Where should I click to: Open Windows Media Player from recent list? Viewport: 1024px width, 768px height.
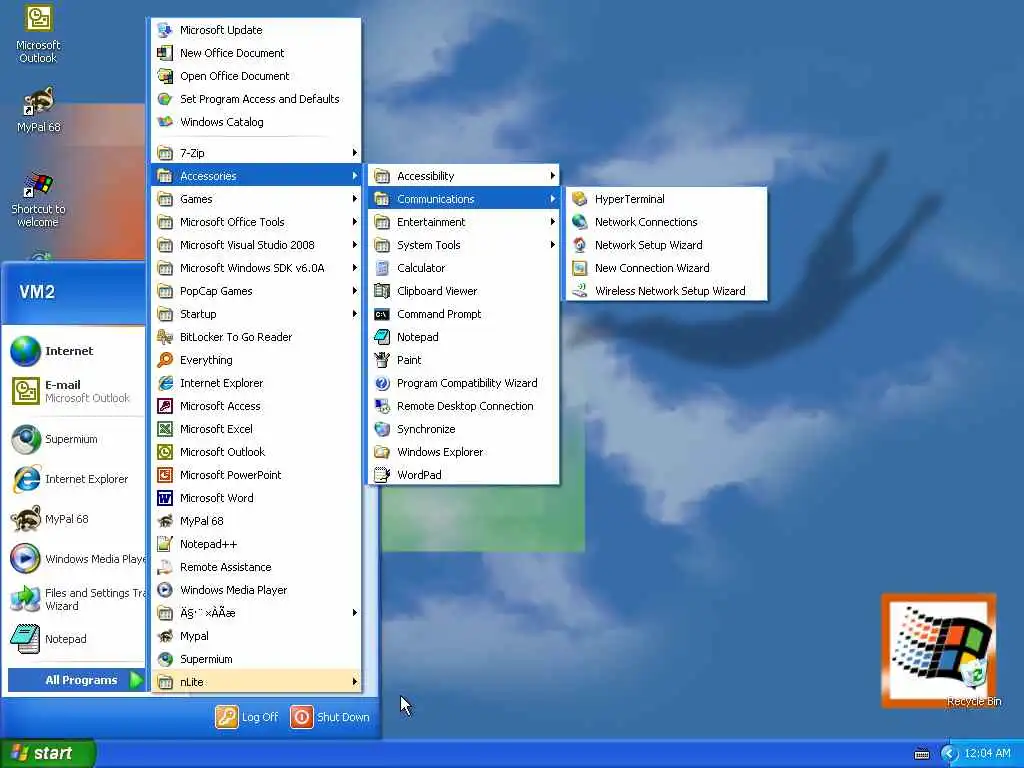click(76, 559)
